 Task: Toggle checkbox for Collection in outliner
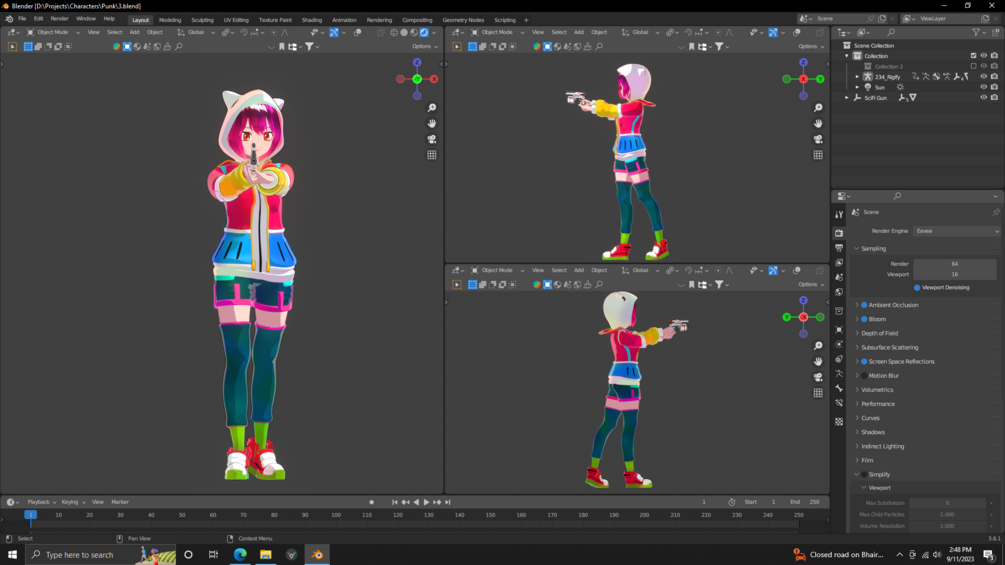coord(974,56)
